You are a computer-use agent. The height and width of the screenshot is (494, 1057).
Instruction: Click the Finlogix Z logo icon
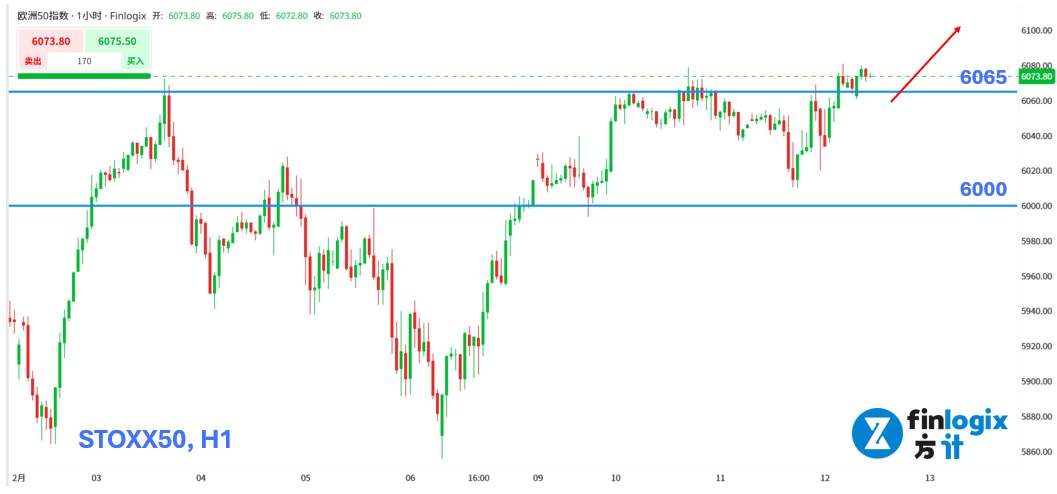pyautogui.click(x=876, y=433)
